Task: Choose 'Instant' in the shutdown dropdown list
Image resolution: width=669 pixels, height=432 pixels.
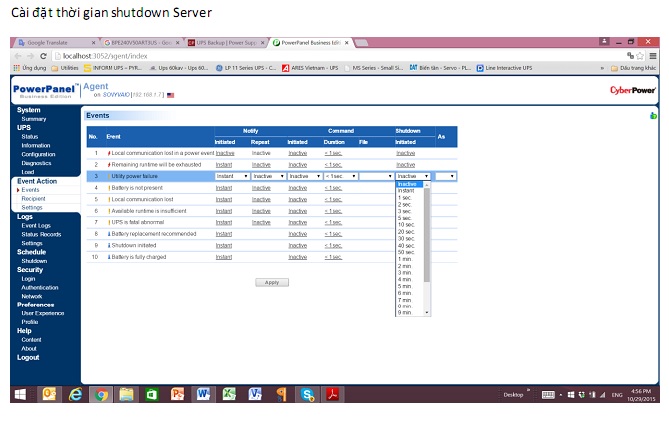Action: [406, 190]
